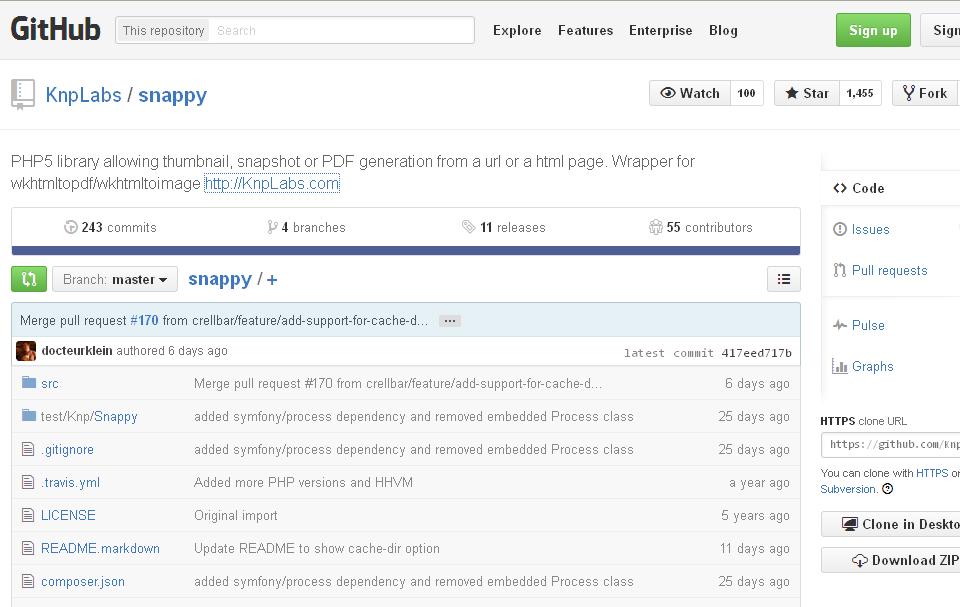Open the .travis.yml file
The height and width of the screenshot is (607, 960).
click(70, 483)
